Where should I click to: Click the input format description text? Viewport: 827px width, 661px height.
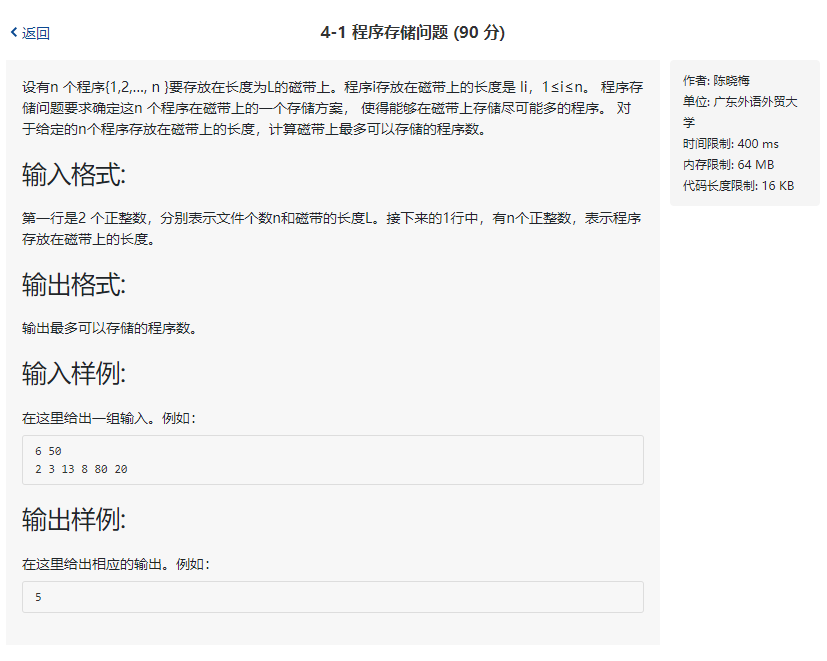332,228
